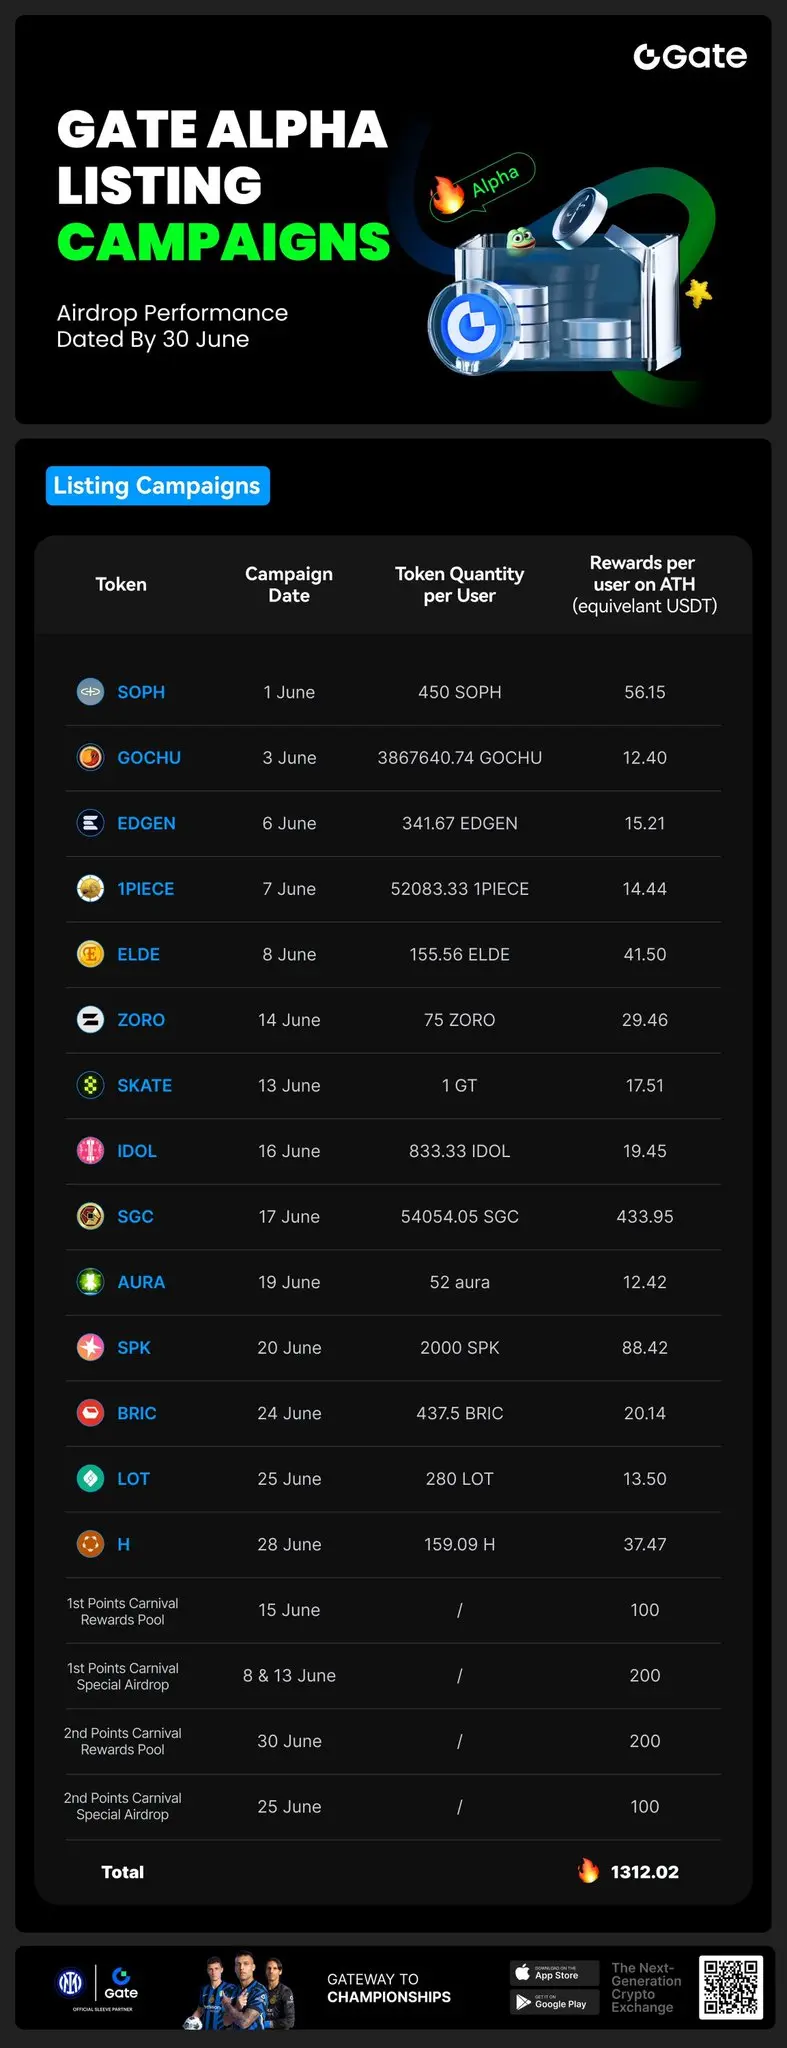Viewport: 787px width, 2048px height.
Task: Click the AURA token icon
Action: tap(91, 1282)
